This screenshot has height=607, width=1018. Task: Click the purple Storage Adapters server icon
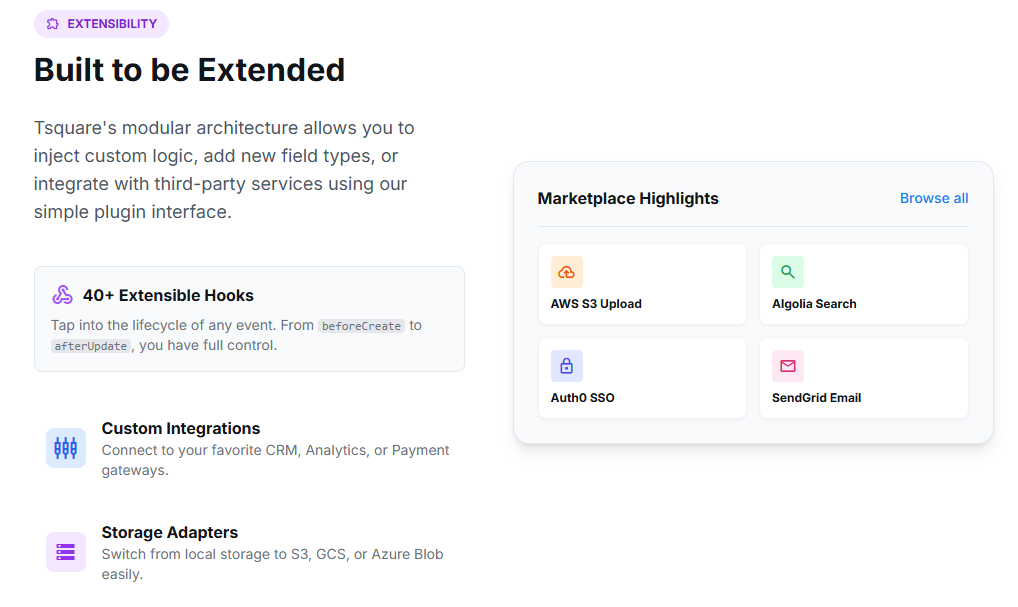pyautogui.click(x=66, y=552)
